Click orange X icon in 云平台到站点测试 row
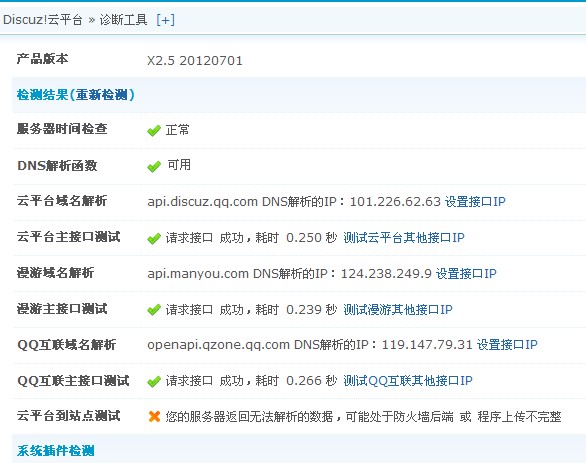 click(x=154, y=416)
